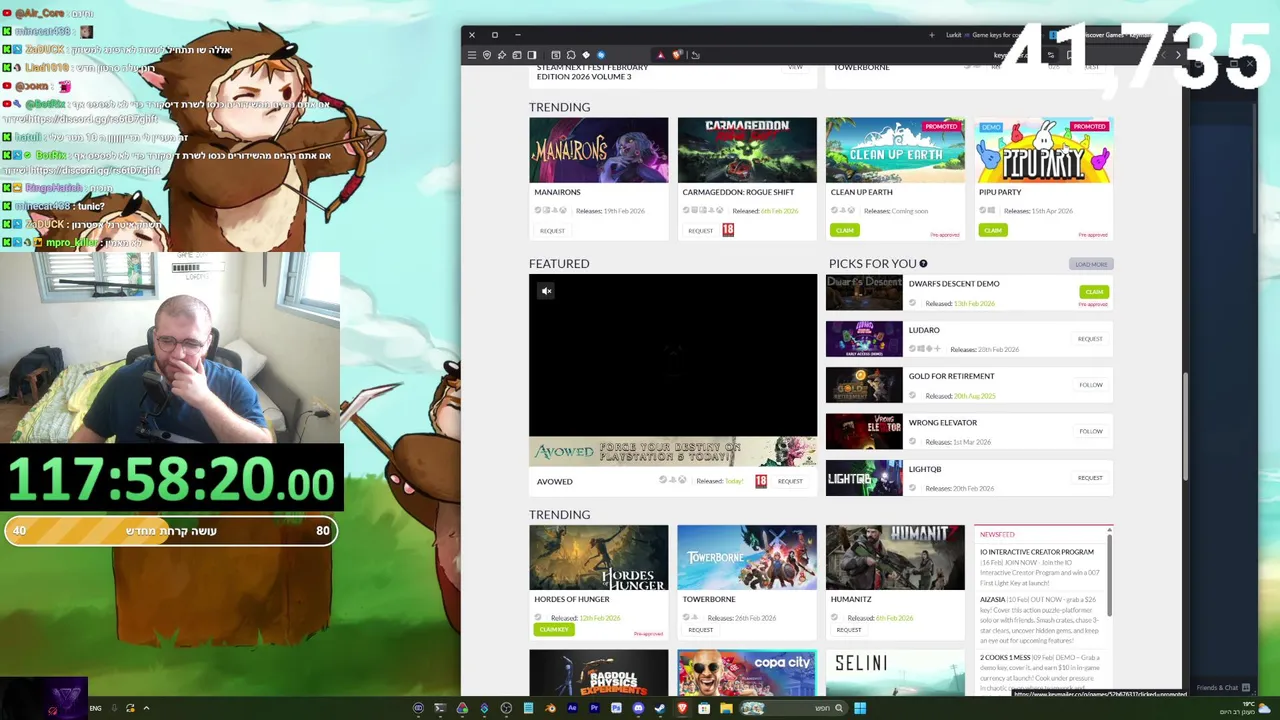Click the taskbar search box

tap(794, 708)
